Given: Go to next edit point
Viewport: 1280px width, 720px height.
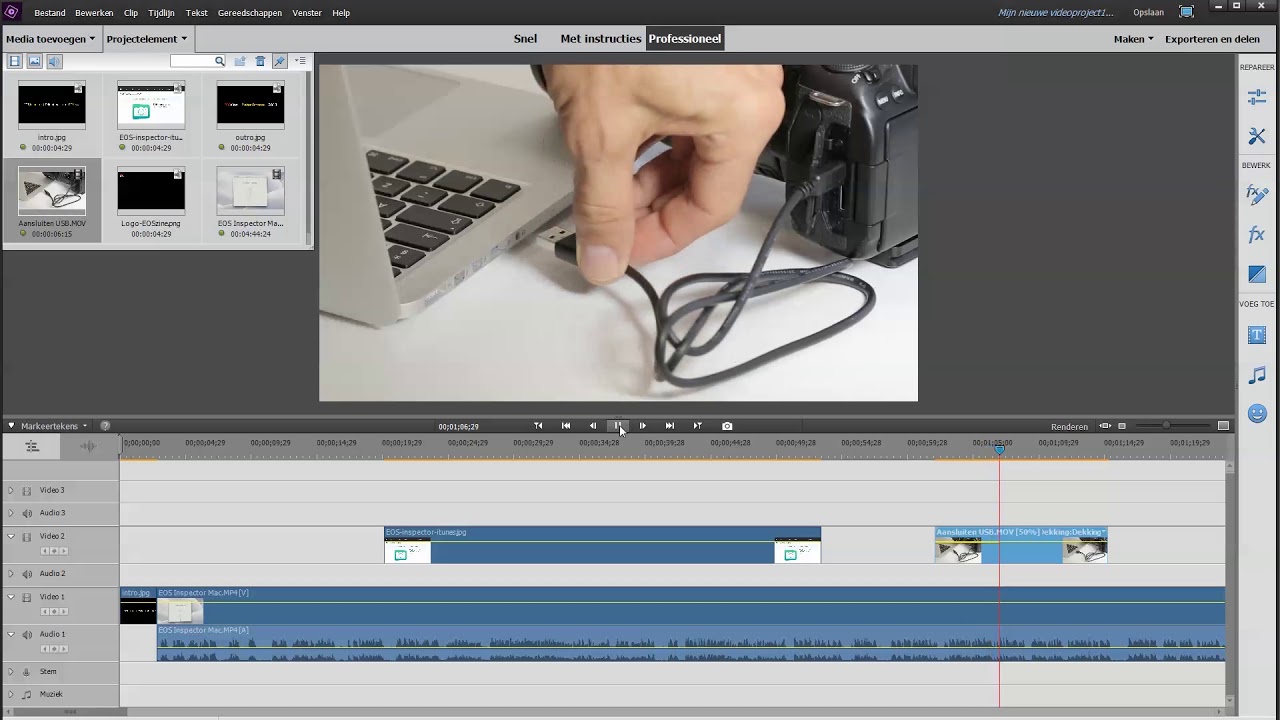Looking at the screenshot, I should pos(698,426).
